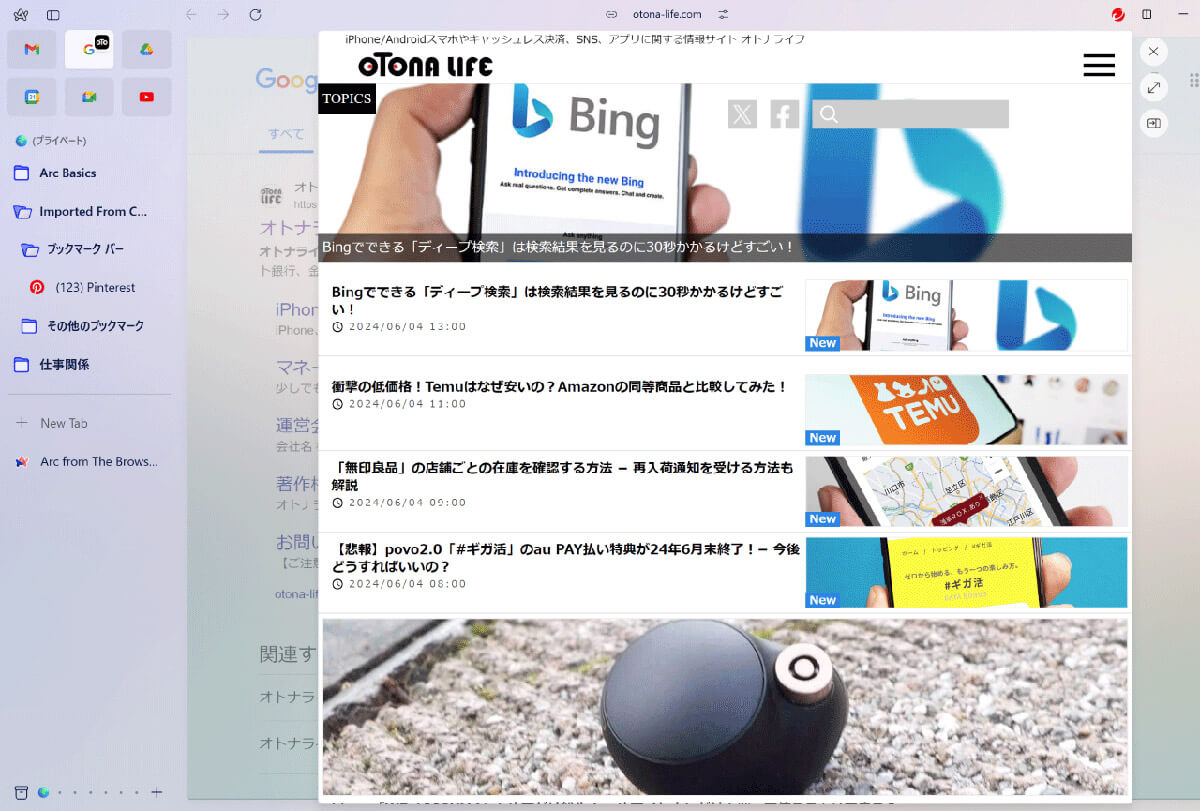Open split view icon in top bar

click(1147, 15)
